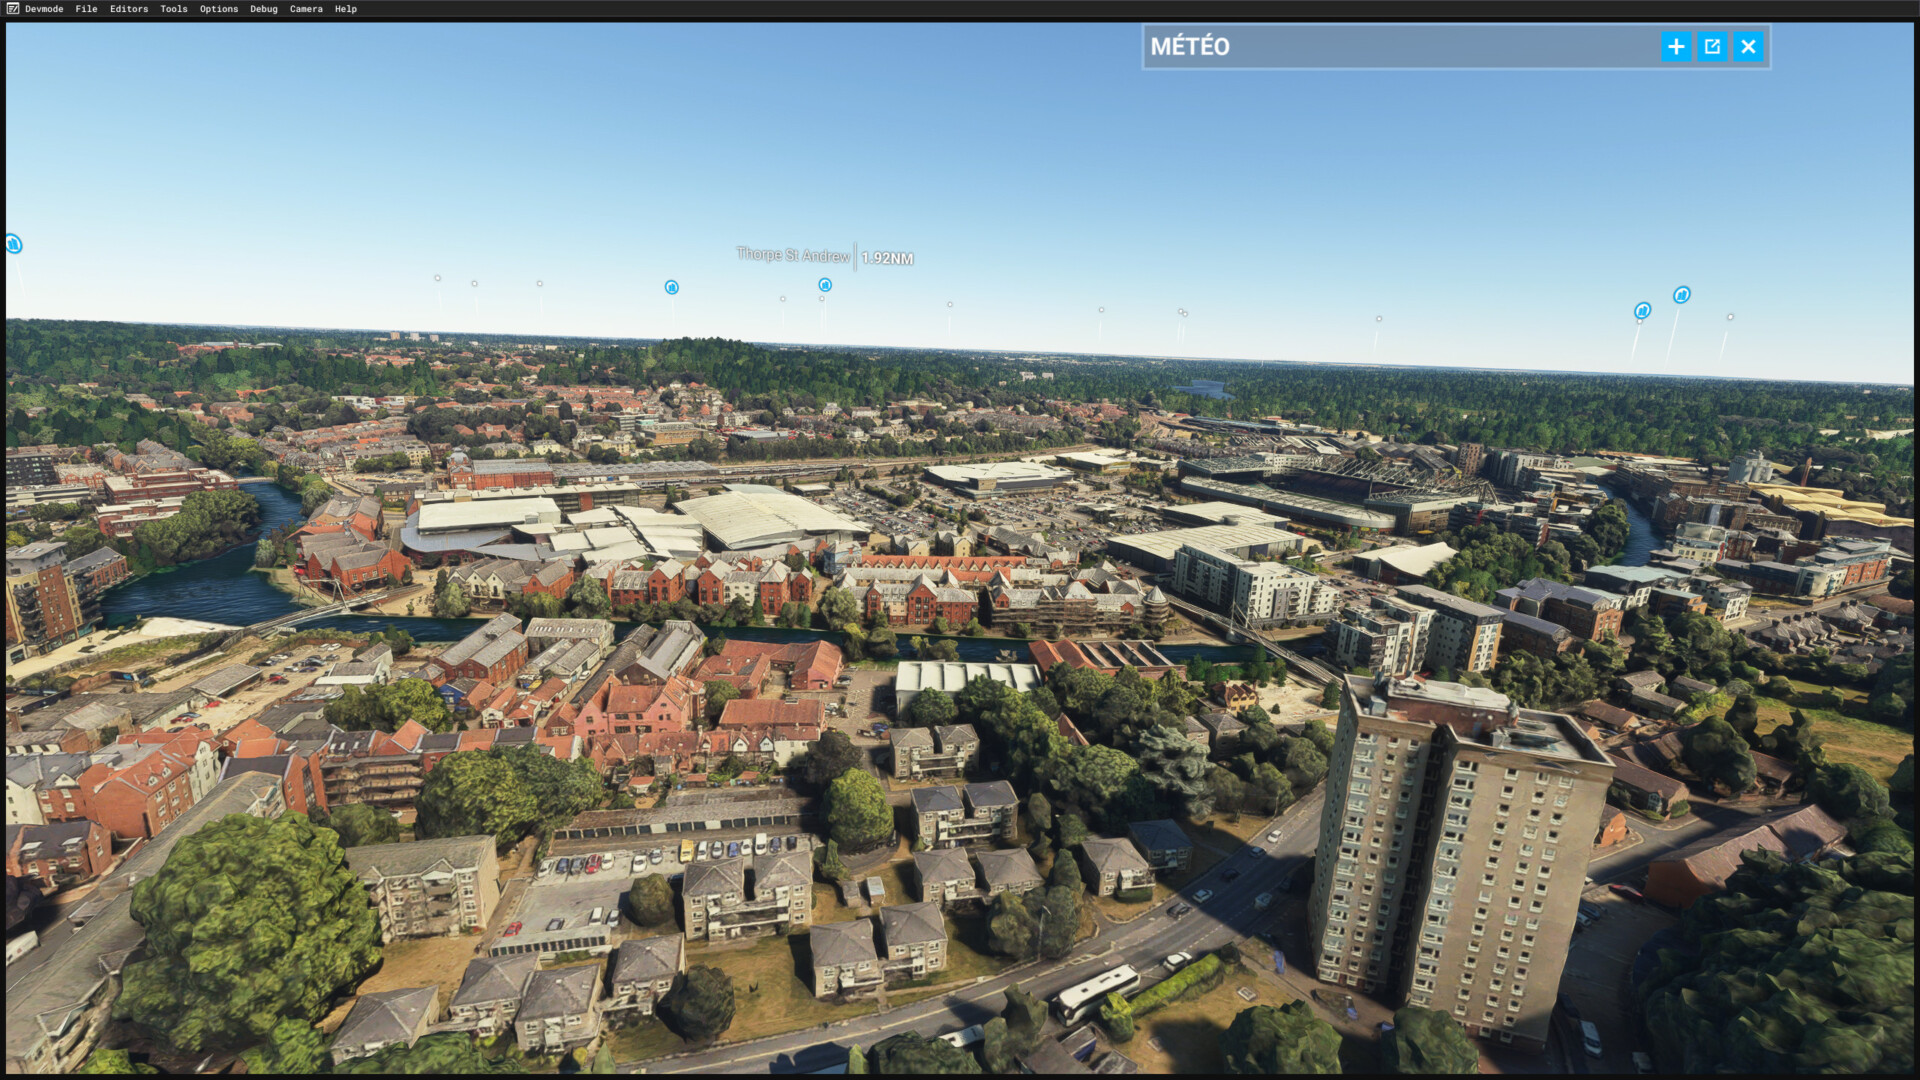Click the city marker below Thorpe St Andrew label
Image resolution: width=1920 pixels, height=1080 pixels.
pos(825,285)
